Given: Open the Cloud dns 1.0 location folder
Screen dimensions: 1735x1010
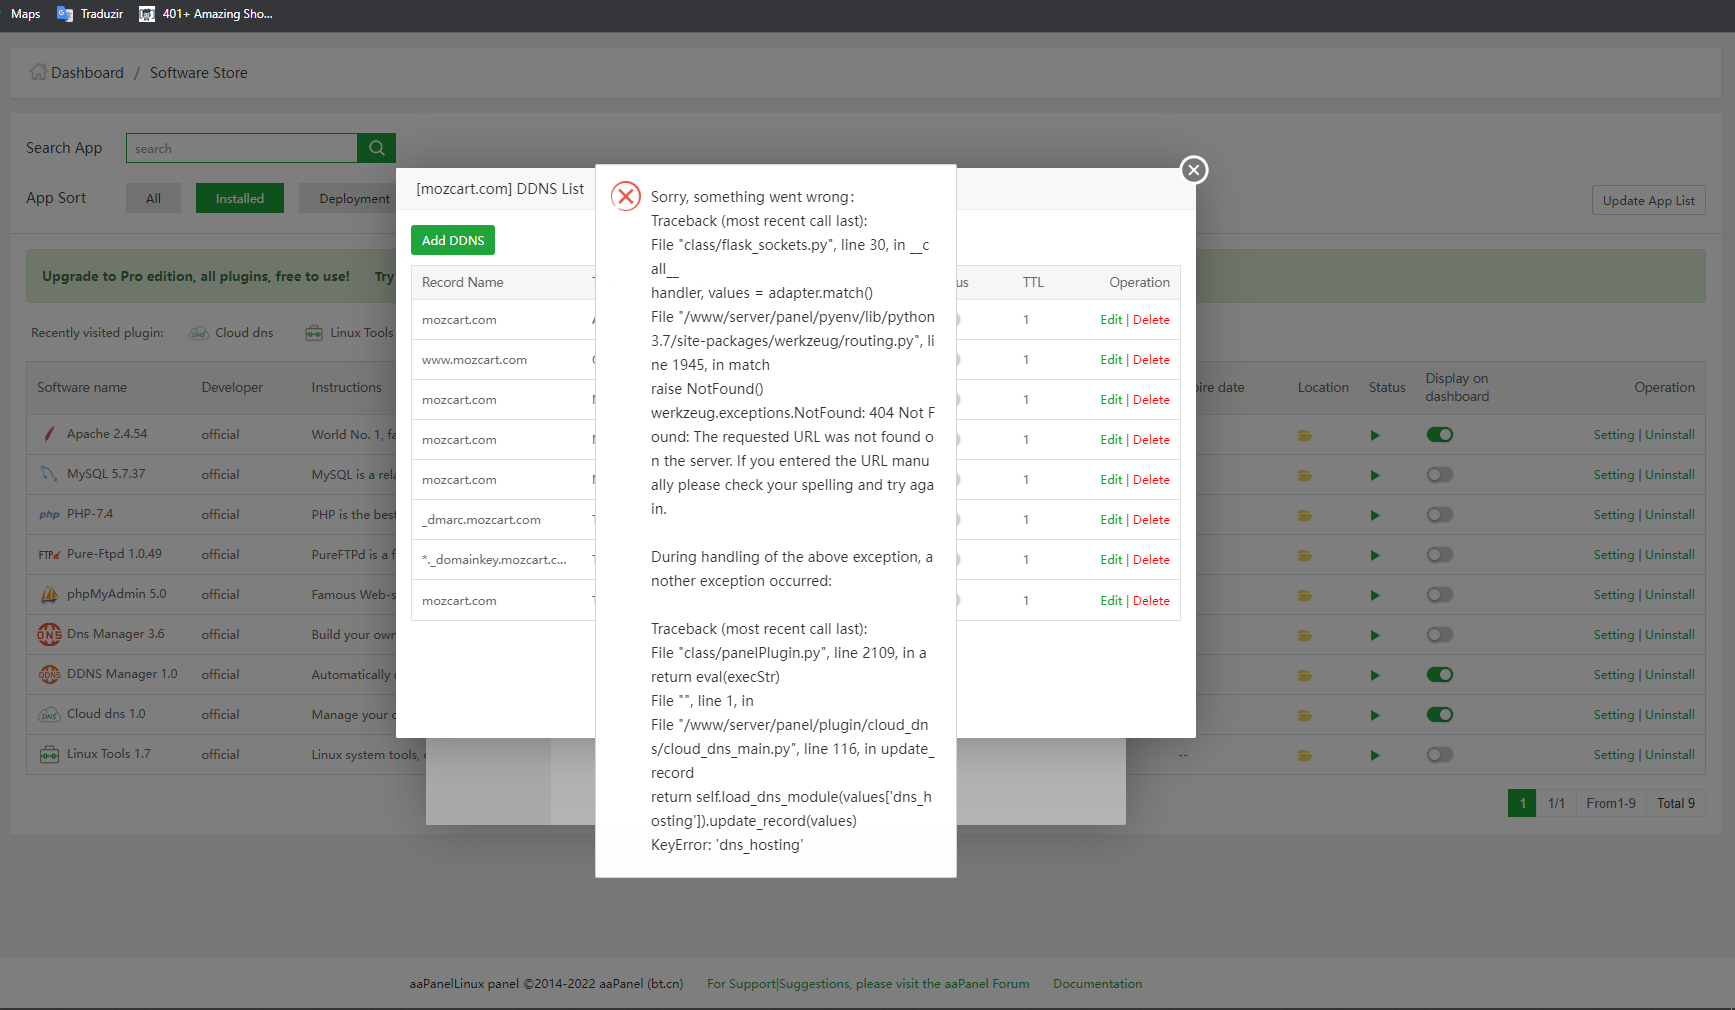Looking at the screenshot, I should pyautogui.click(x=1305, y=715).
